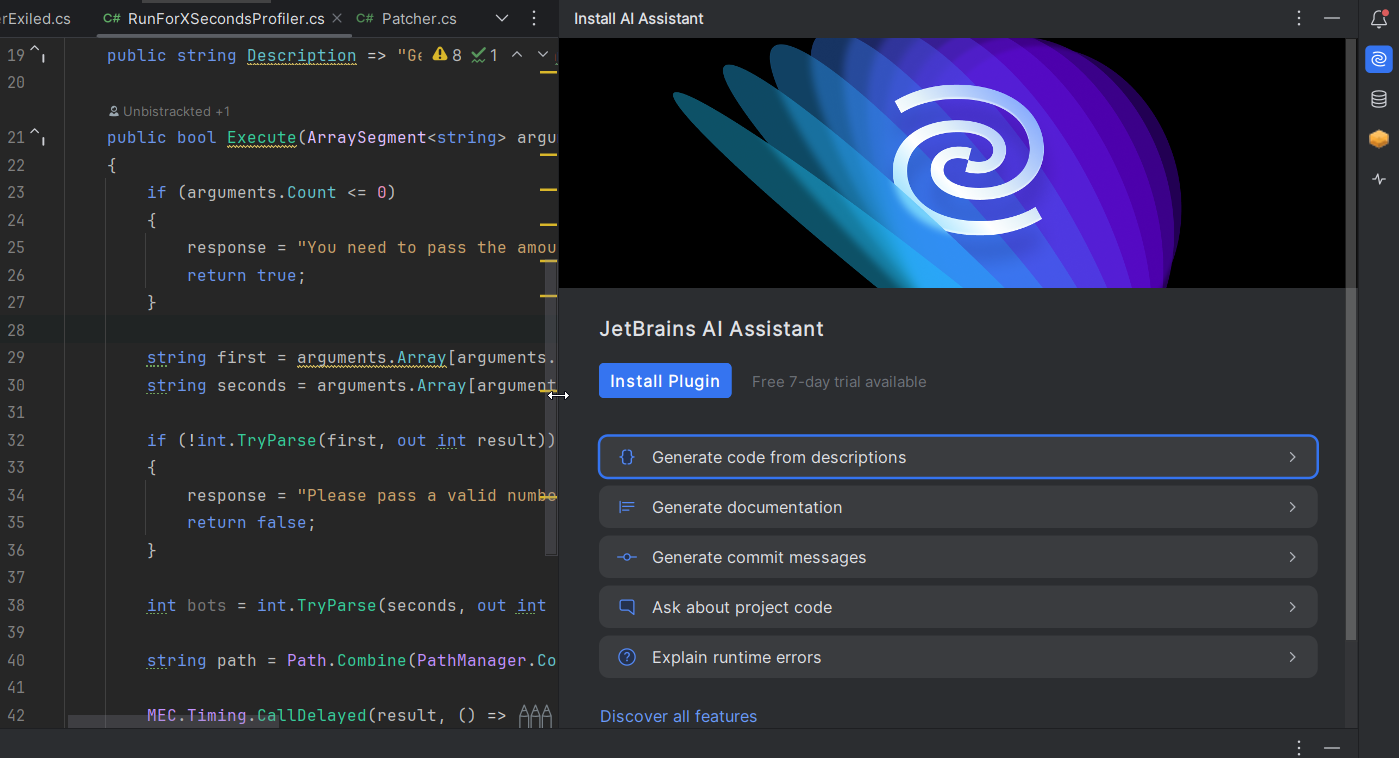
Task: Select Explain runtime errors item
Action: [x=958, y=657]
